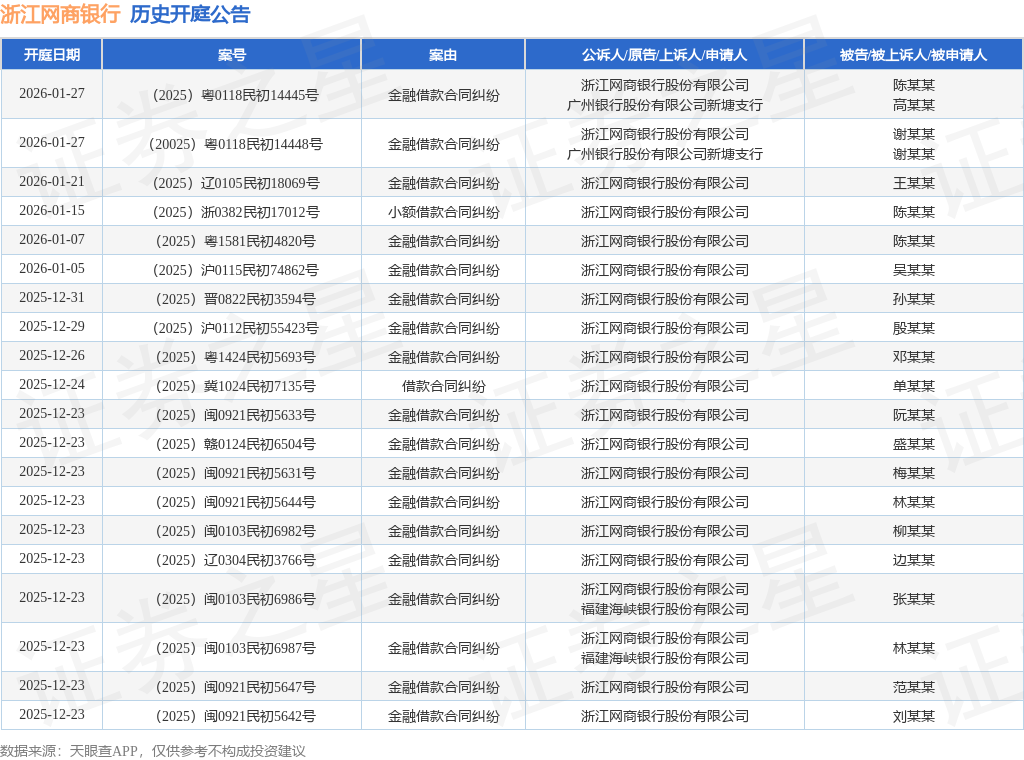
Task: Select the 案由 column header
Action: coord(443,55)
